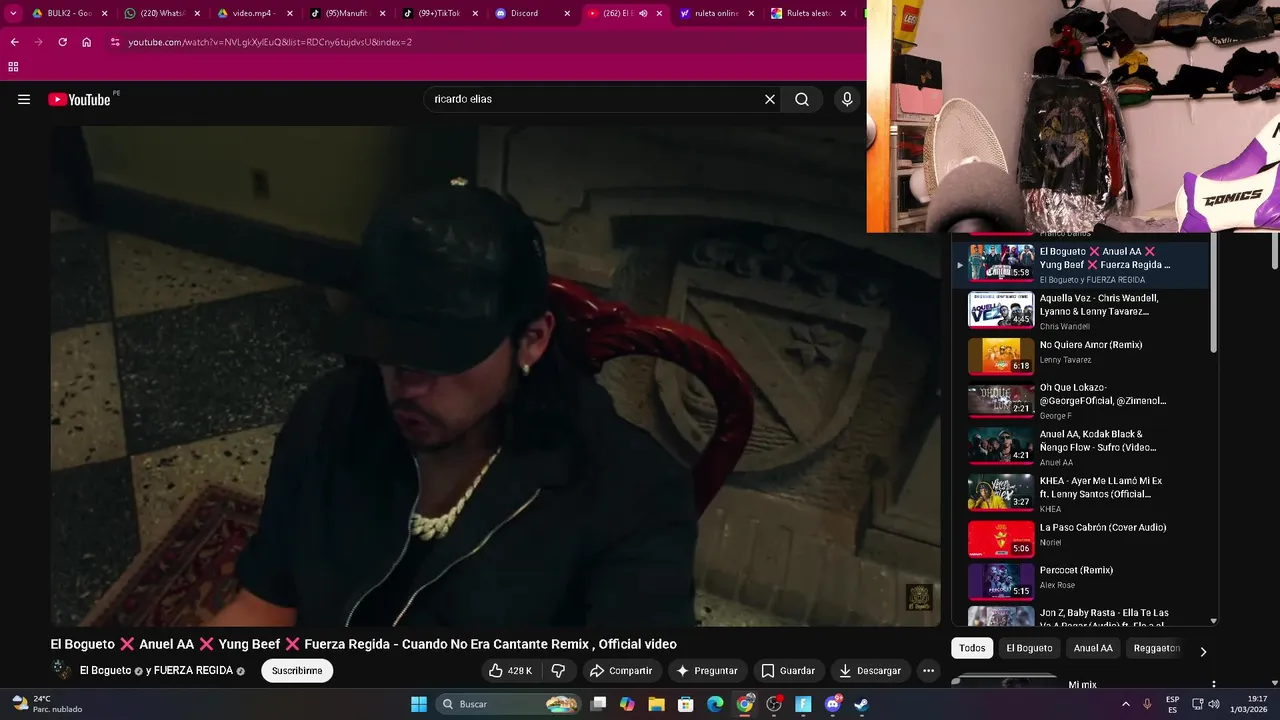Open Chrome home page button
The image size is (1280, 720).
click(x=87, y=42)
